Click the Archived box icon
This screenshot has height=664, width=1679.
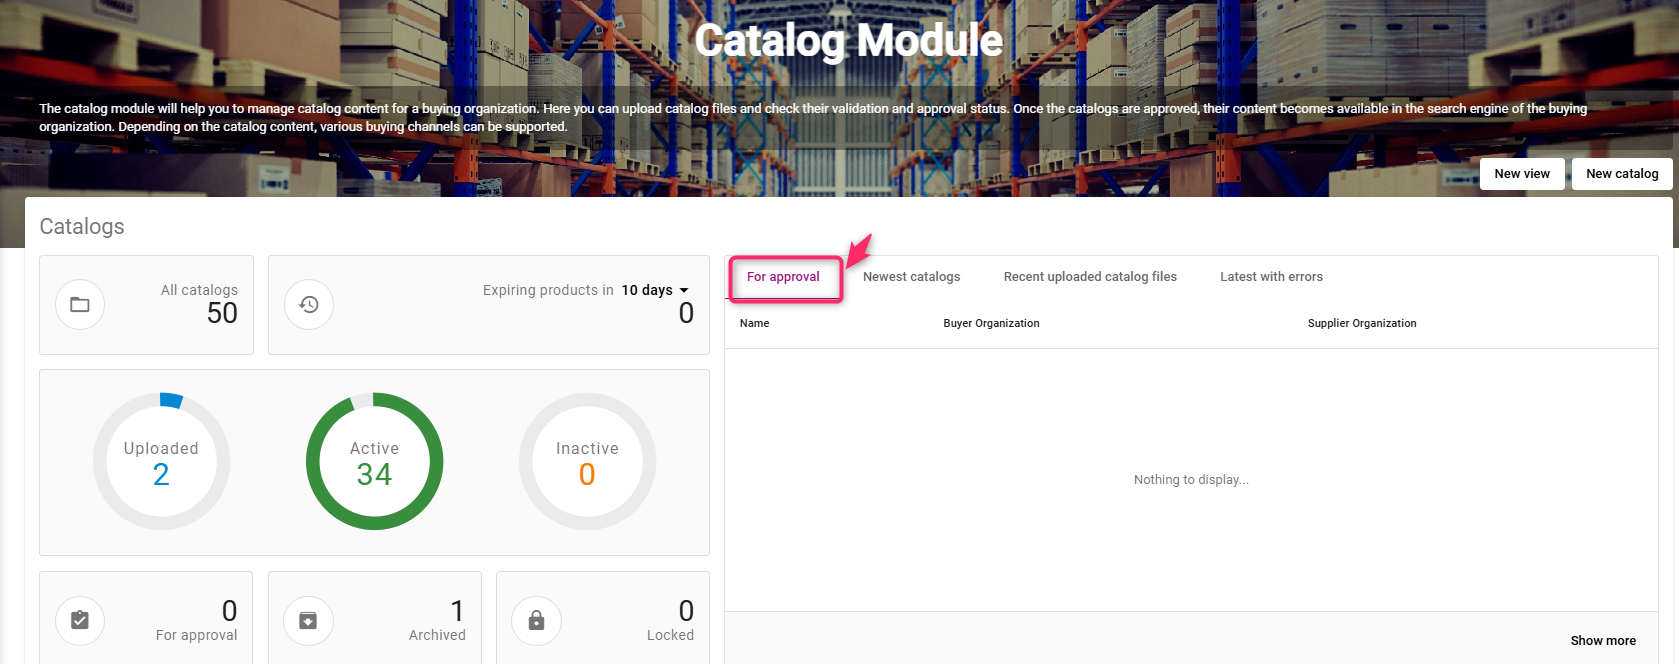(x=308, y=621)
